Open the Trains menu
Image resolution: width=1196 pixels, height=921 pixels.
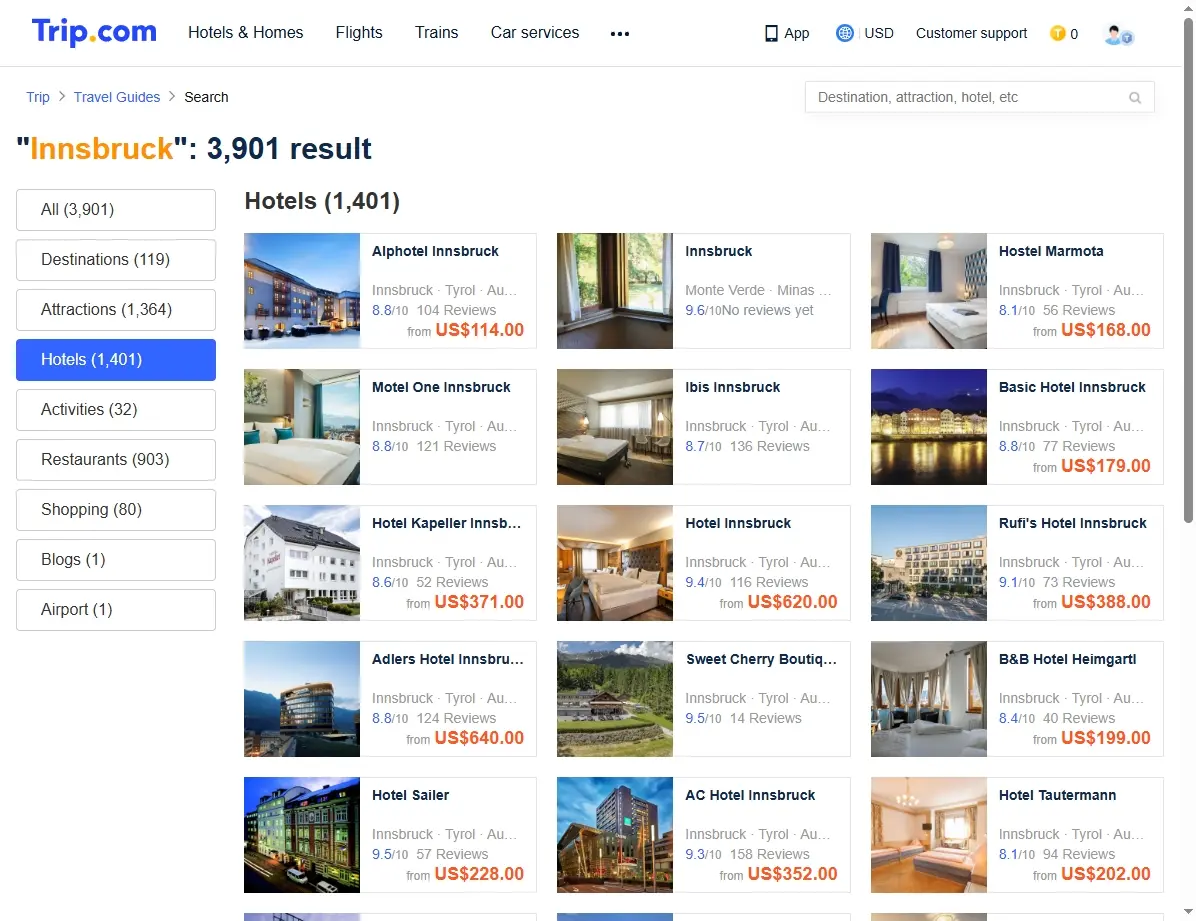coord(436,33)
